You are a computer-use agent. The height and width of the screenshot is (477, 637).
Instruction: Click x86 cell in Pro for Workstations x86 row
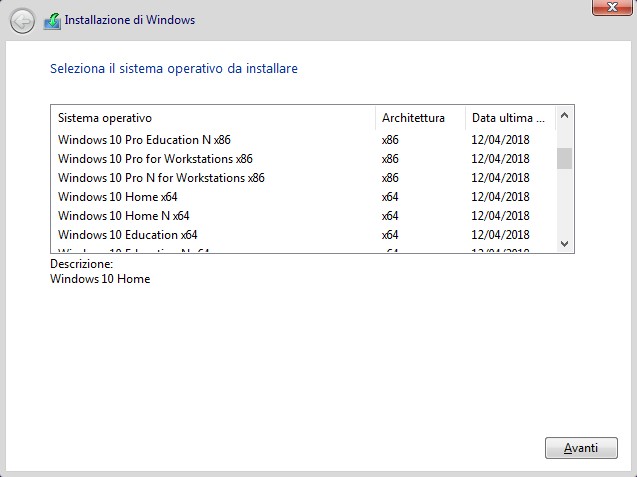[390, 159]
